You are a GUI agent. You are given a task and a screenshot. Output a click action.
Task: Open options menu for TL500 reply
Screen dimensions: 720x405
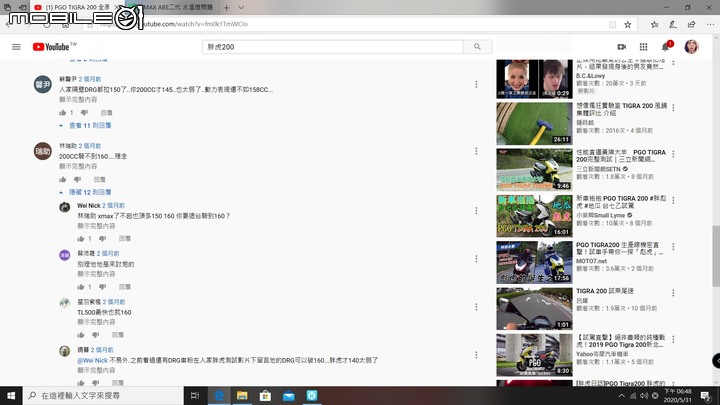pyautogui.click(x=476, y=307)
